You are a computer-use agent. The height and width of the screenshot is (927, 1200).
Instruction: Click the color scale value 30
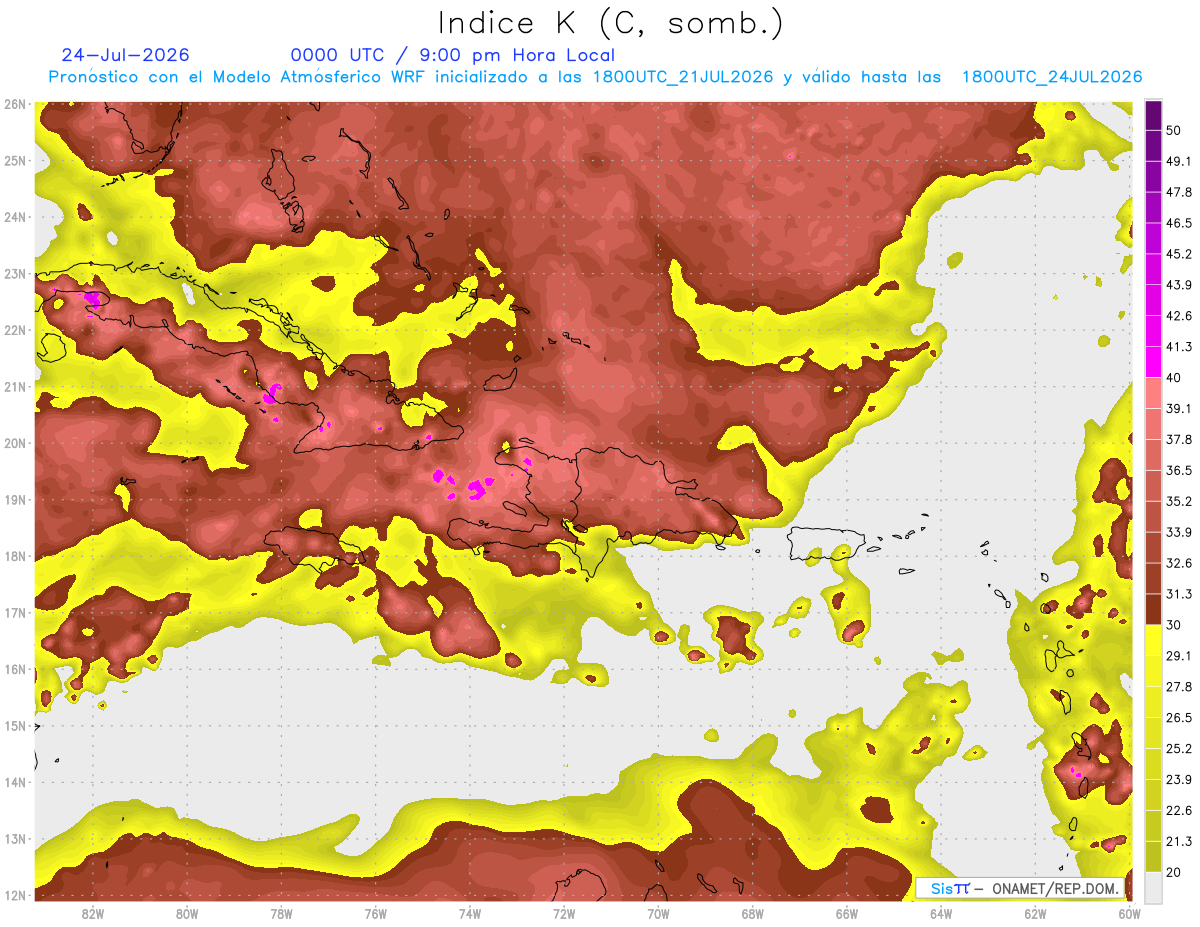click(x=1175, y=625)
